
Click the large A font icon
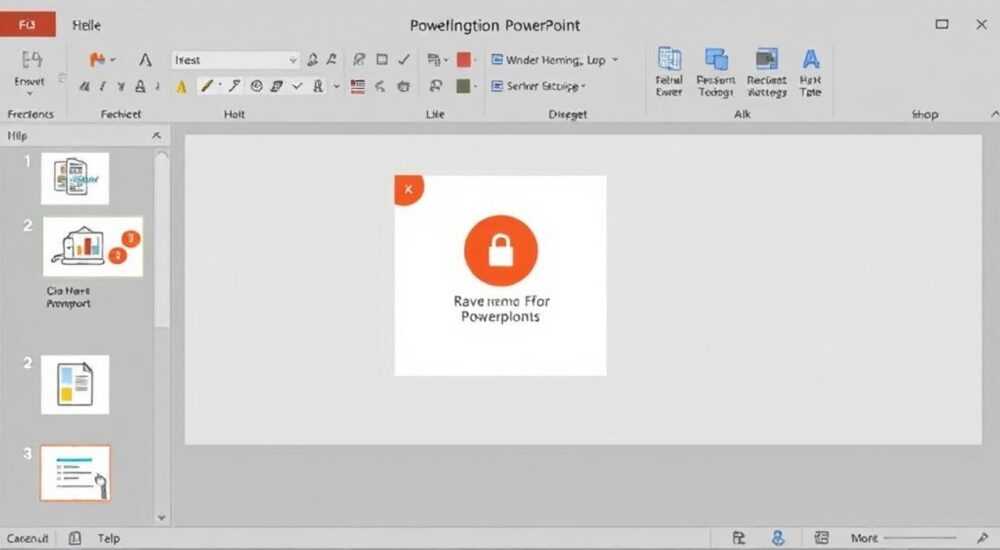point(145,60)
